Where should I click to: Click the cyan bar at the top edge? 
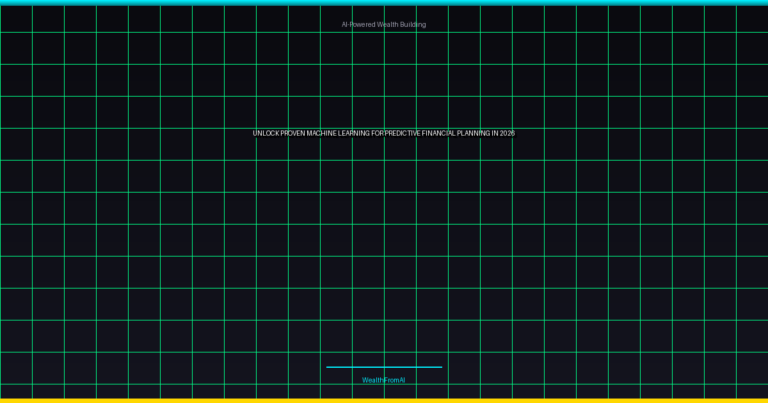coord(383,2)
